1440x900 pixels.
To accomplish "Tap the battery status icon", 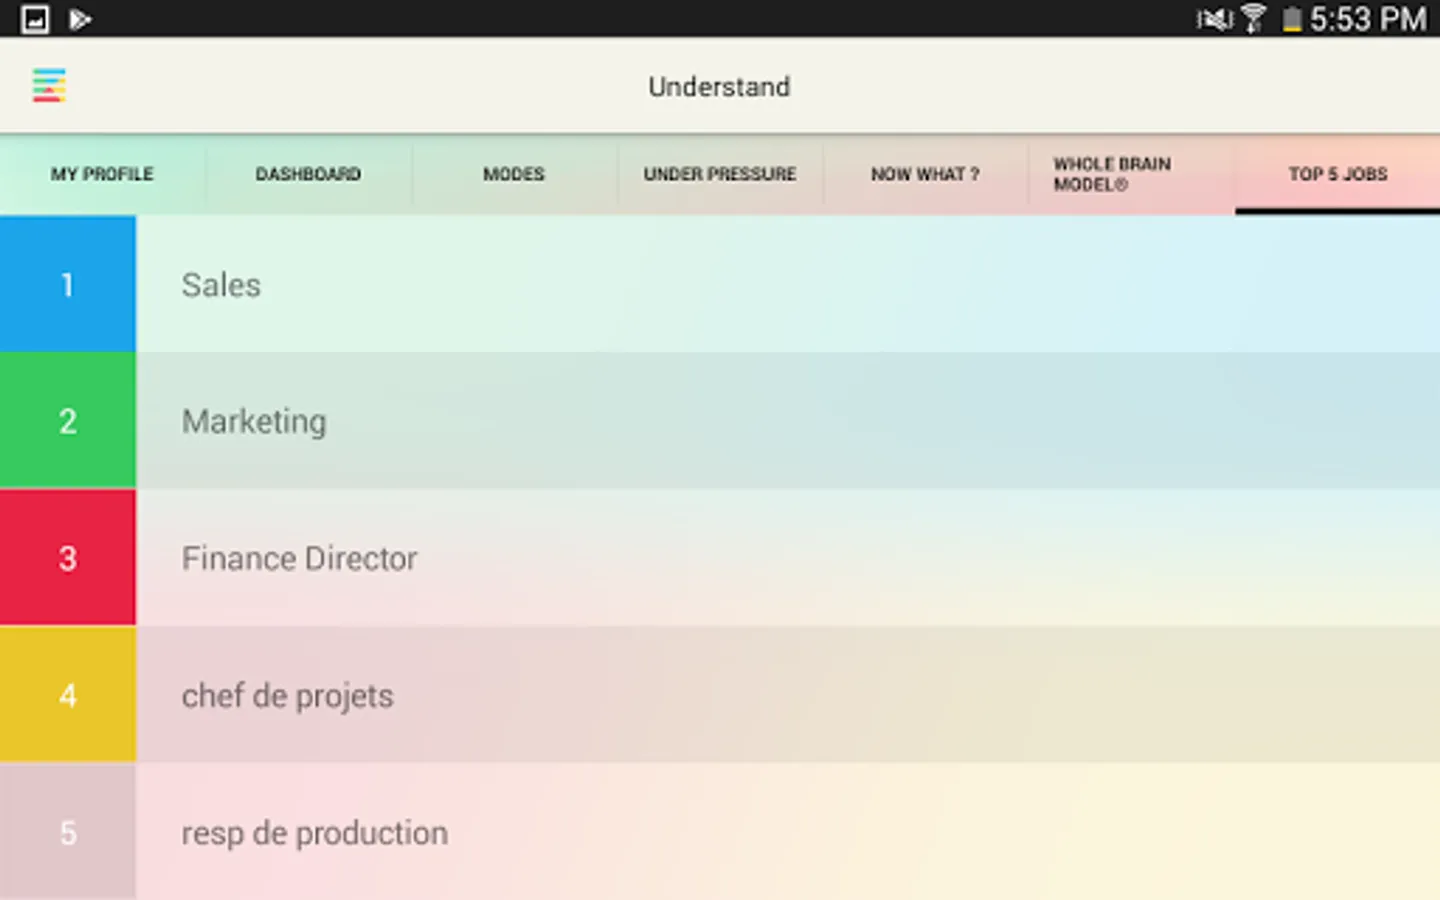I will point(1292,19).
